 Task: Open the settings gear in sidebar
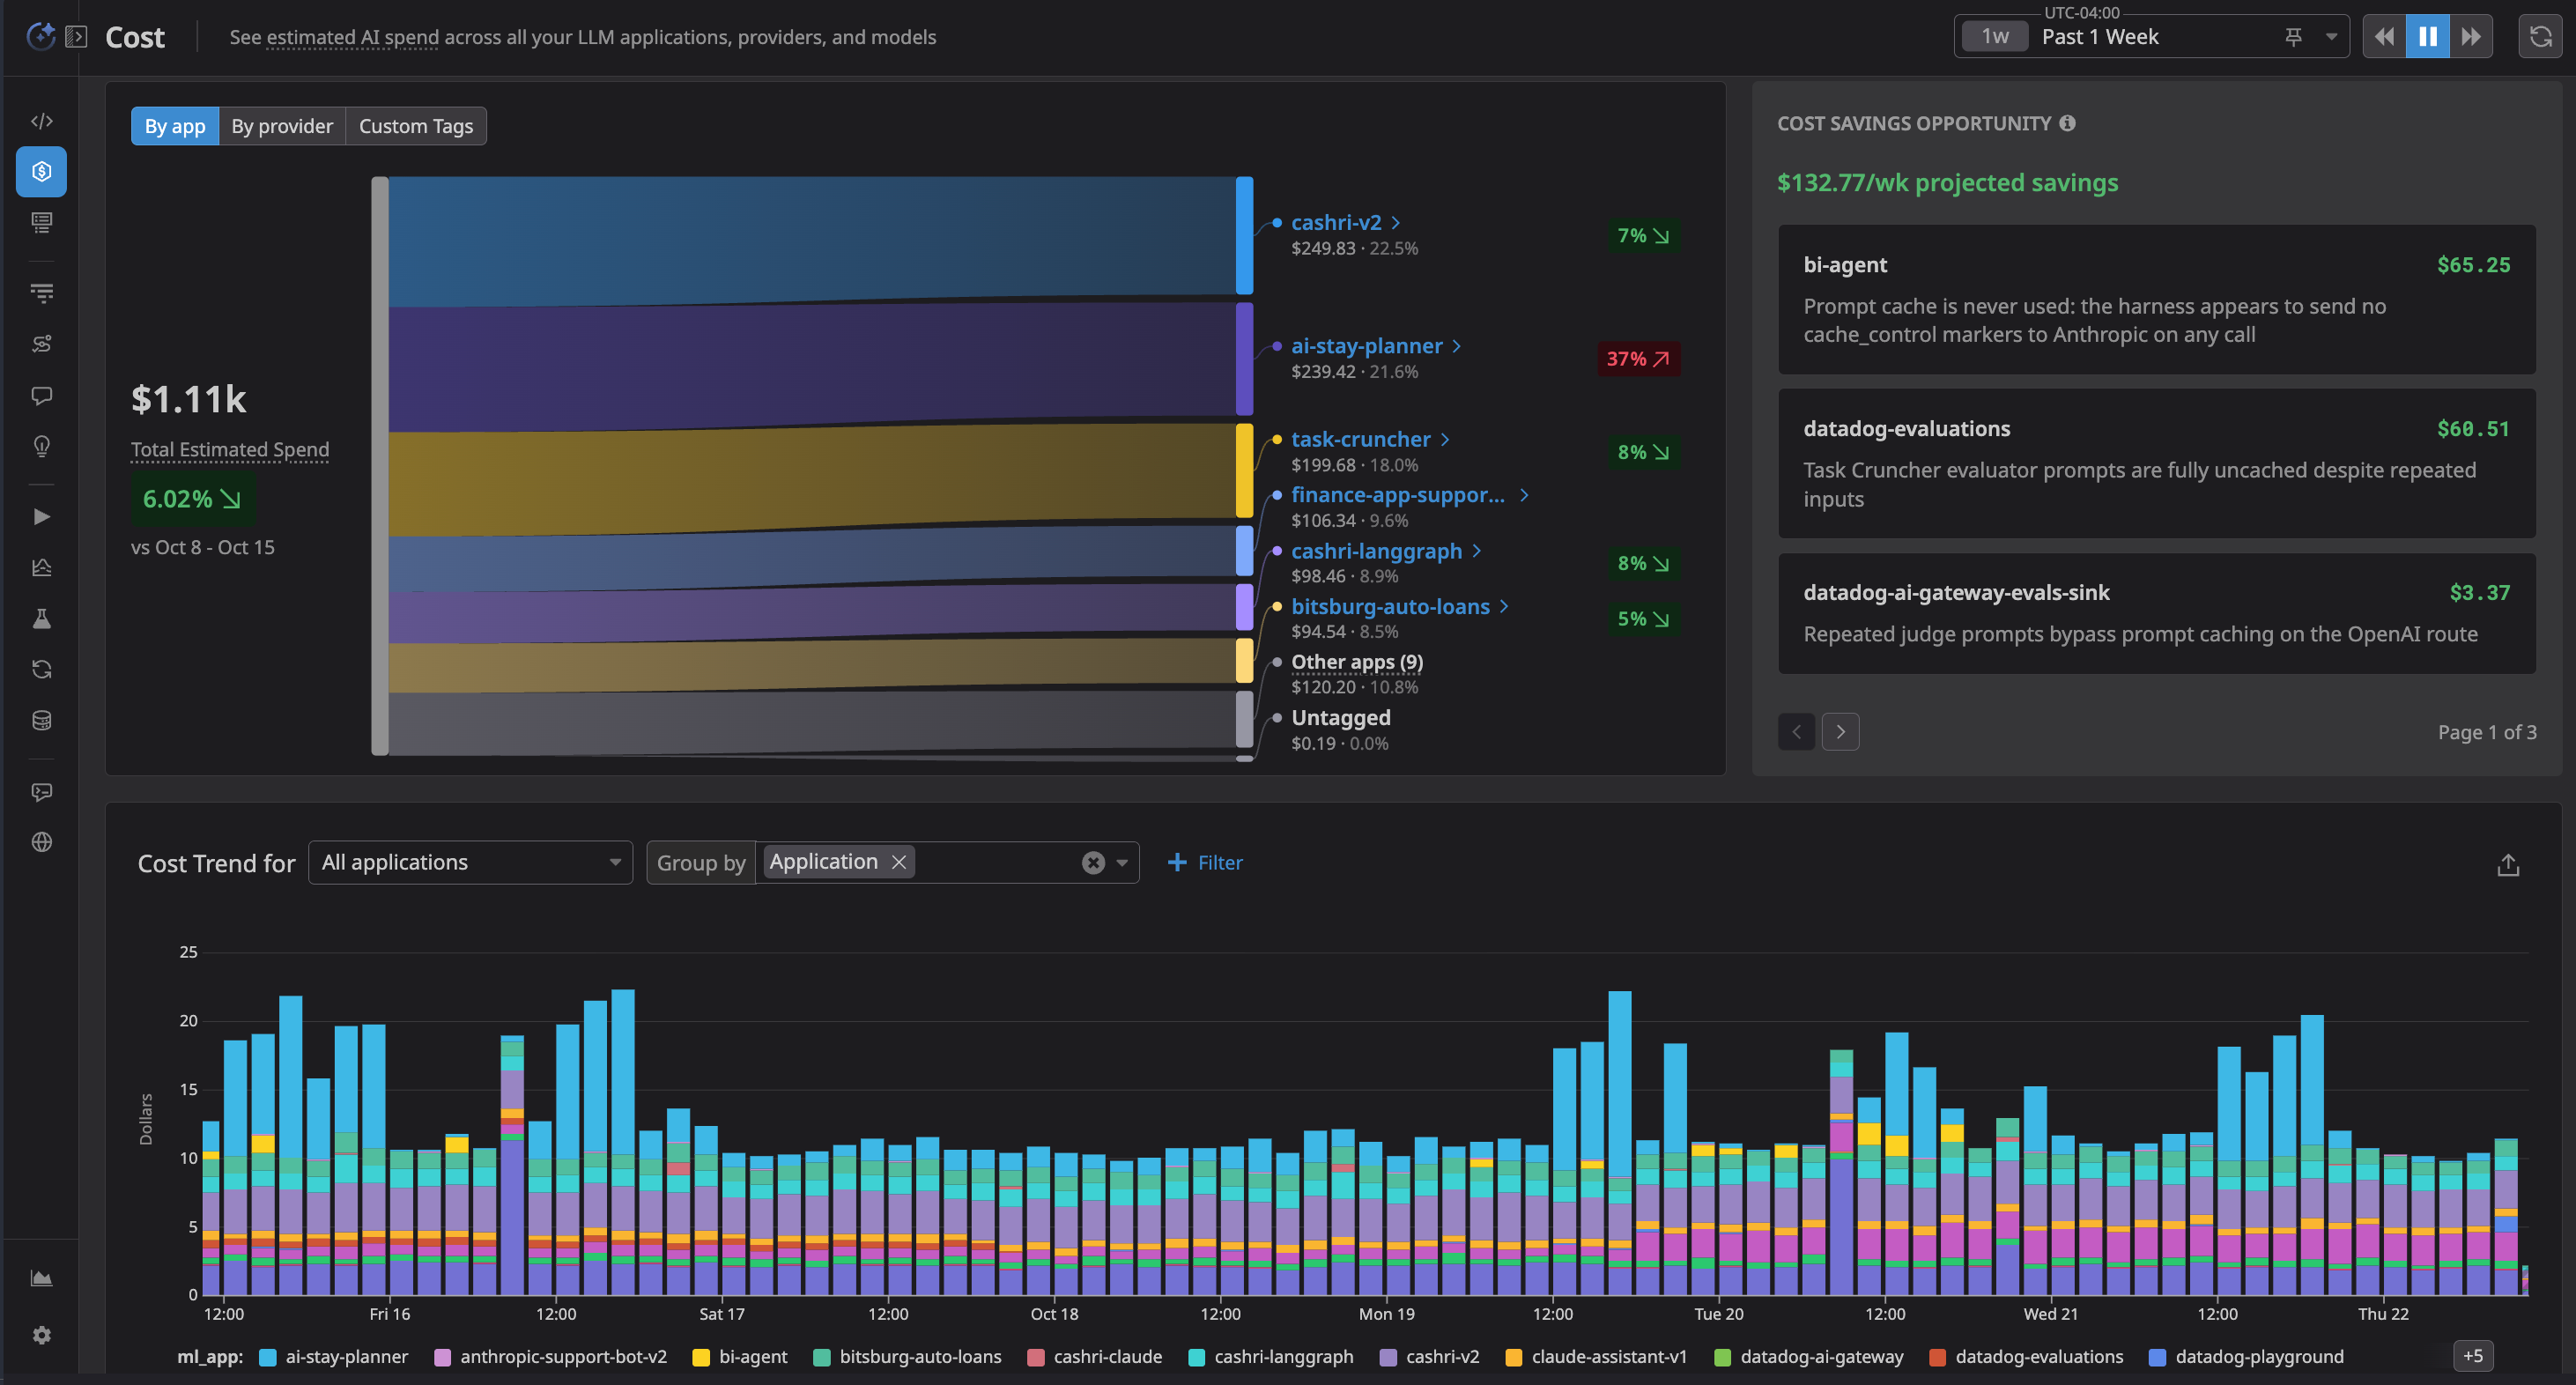click(x=41, y=1335)
